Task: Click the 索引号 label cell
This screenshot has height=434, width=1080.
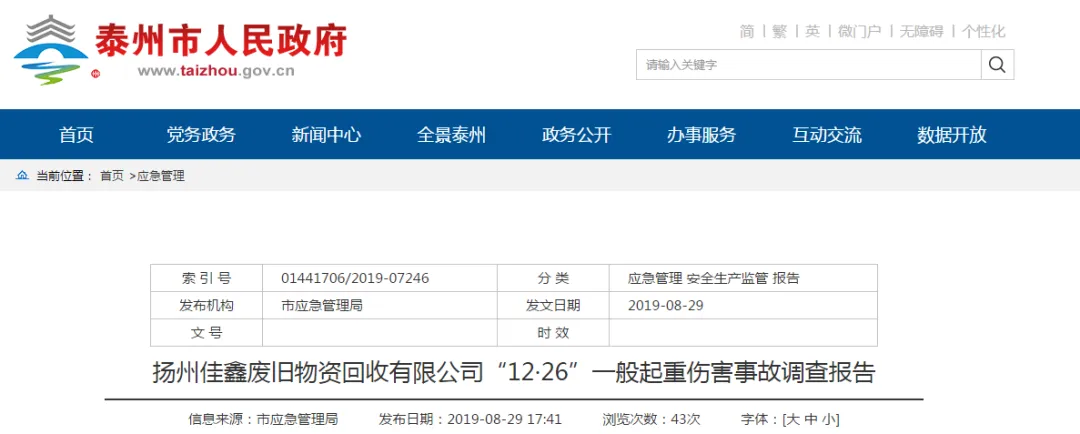Action: [207, 278]
